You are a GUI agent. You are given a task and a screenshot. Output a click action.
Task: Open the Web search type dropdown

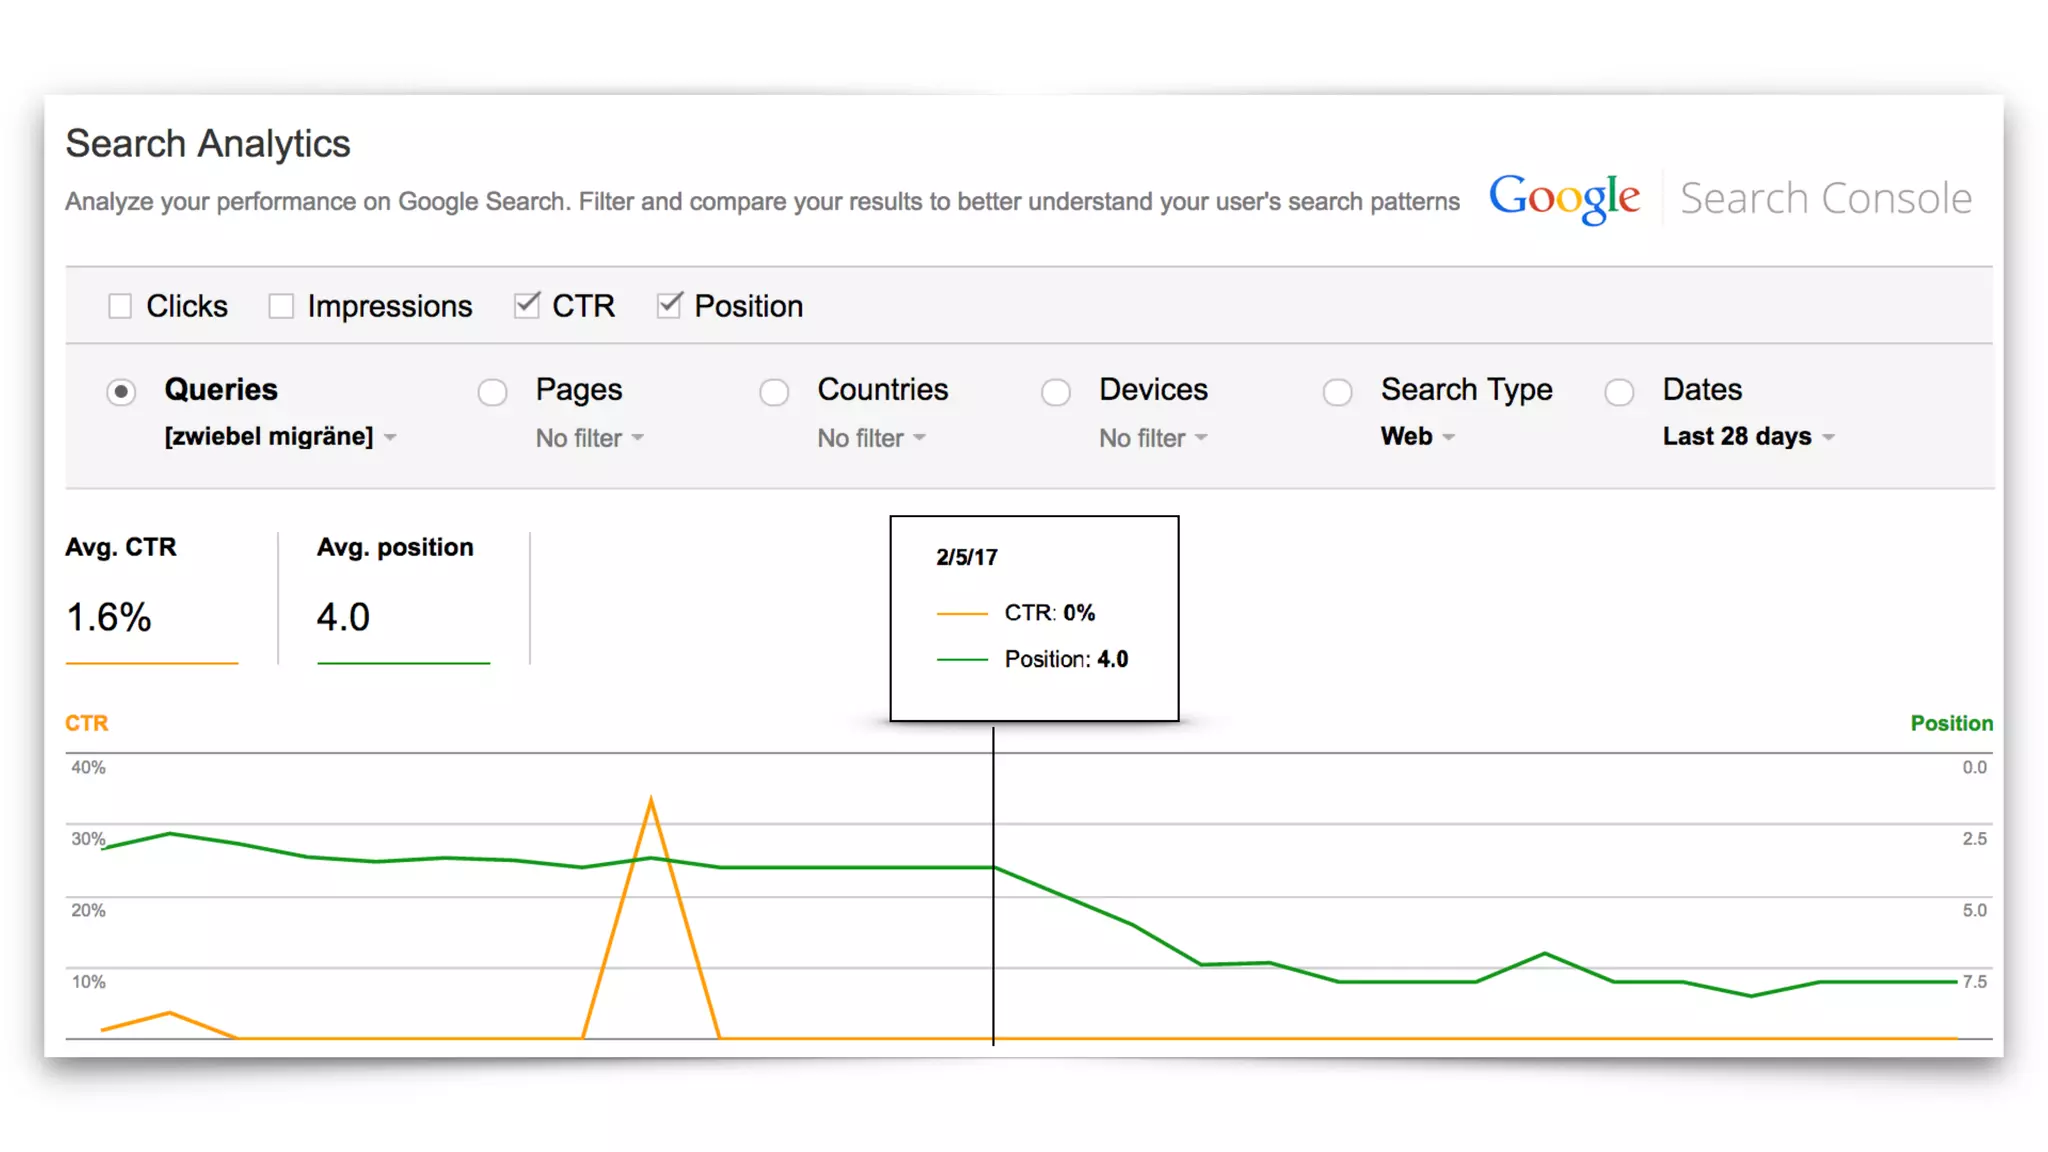1417,437
